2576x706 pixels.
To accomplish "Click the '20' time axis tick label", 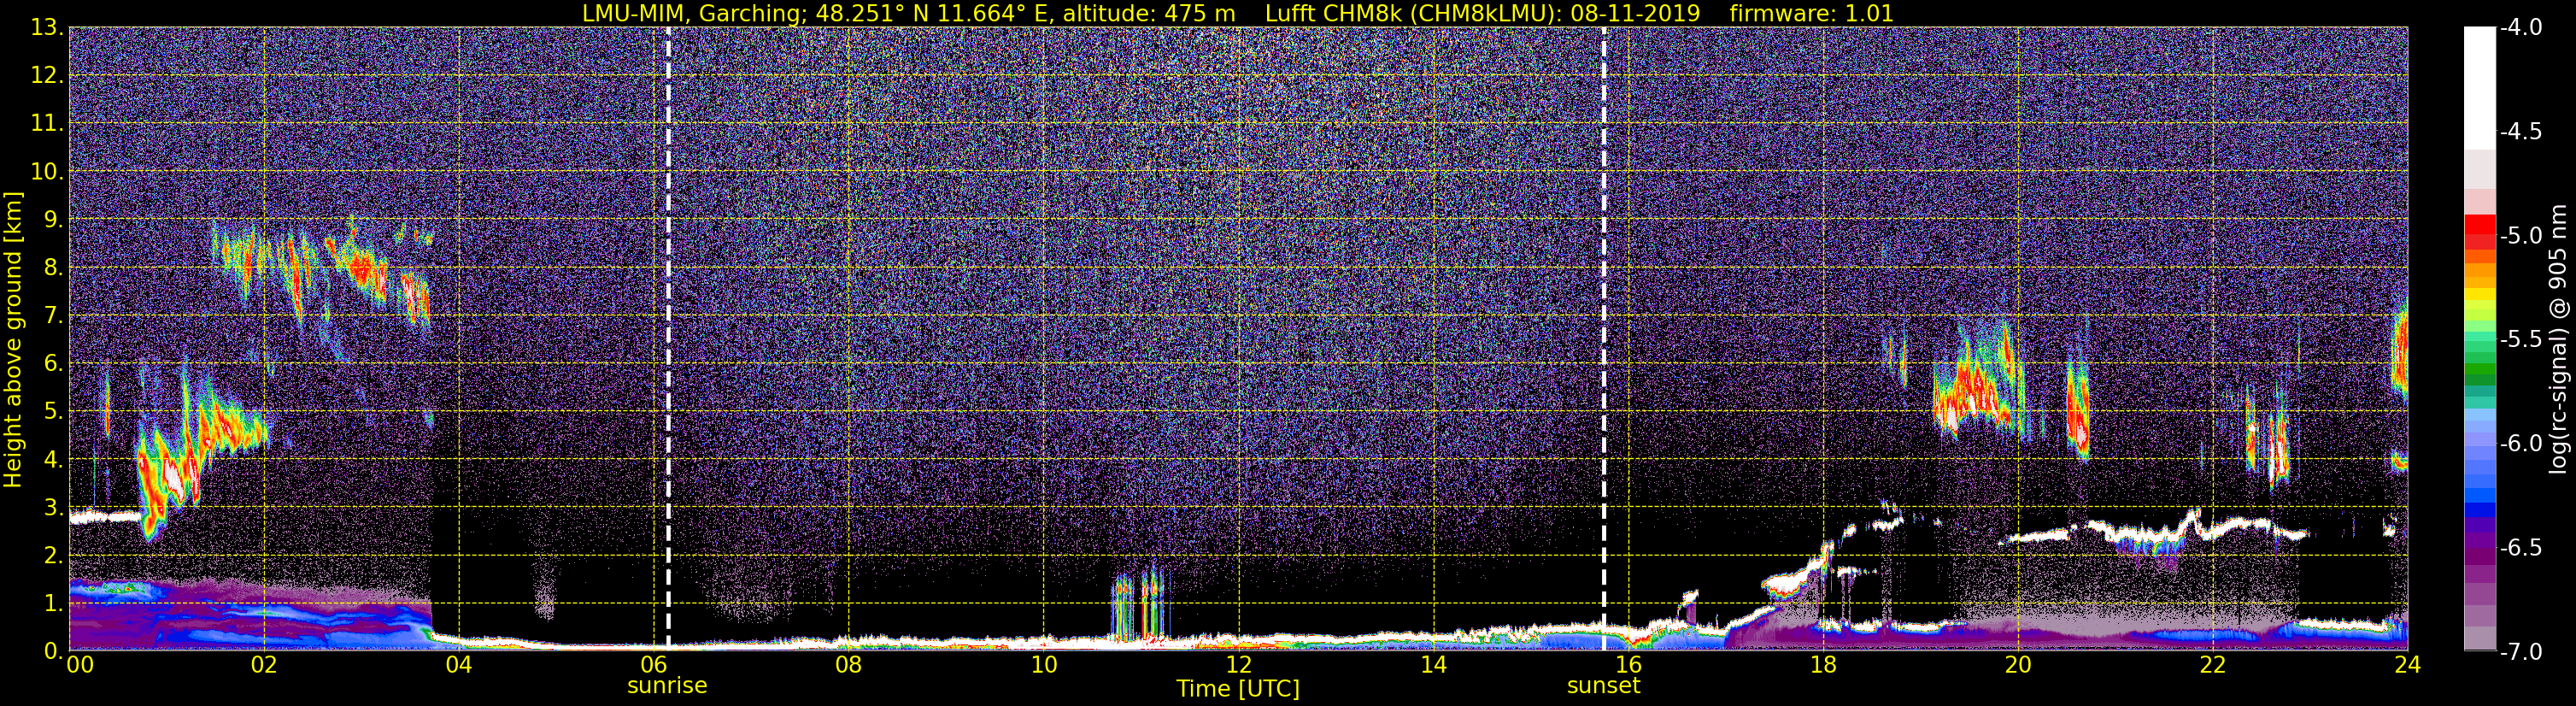I will point(2018,665).
